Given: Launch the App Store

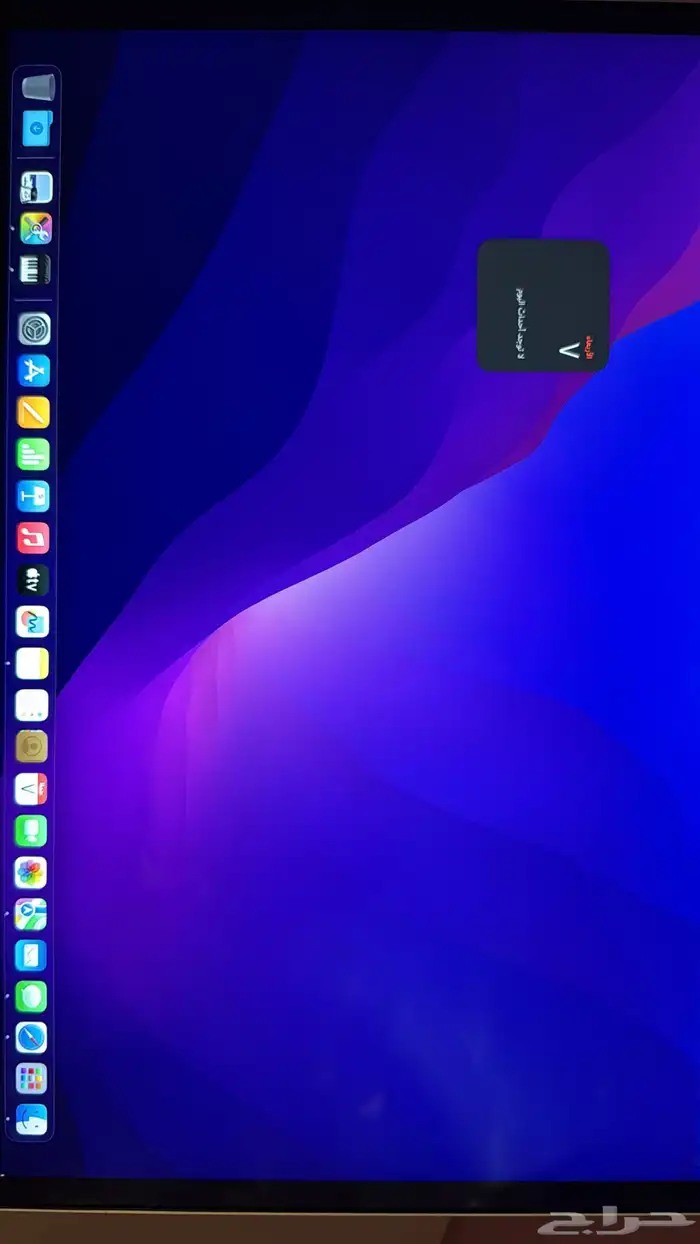Looking at the screenshot, I should 34,371.
